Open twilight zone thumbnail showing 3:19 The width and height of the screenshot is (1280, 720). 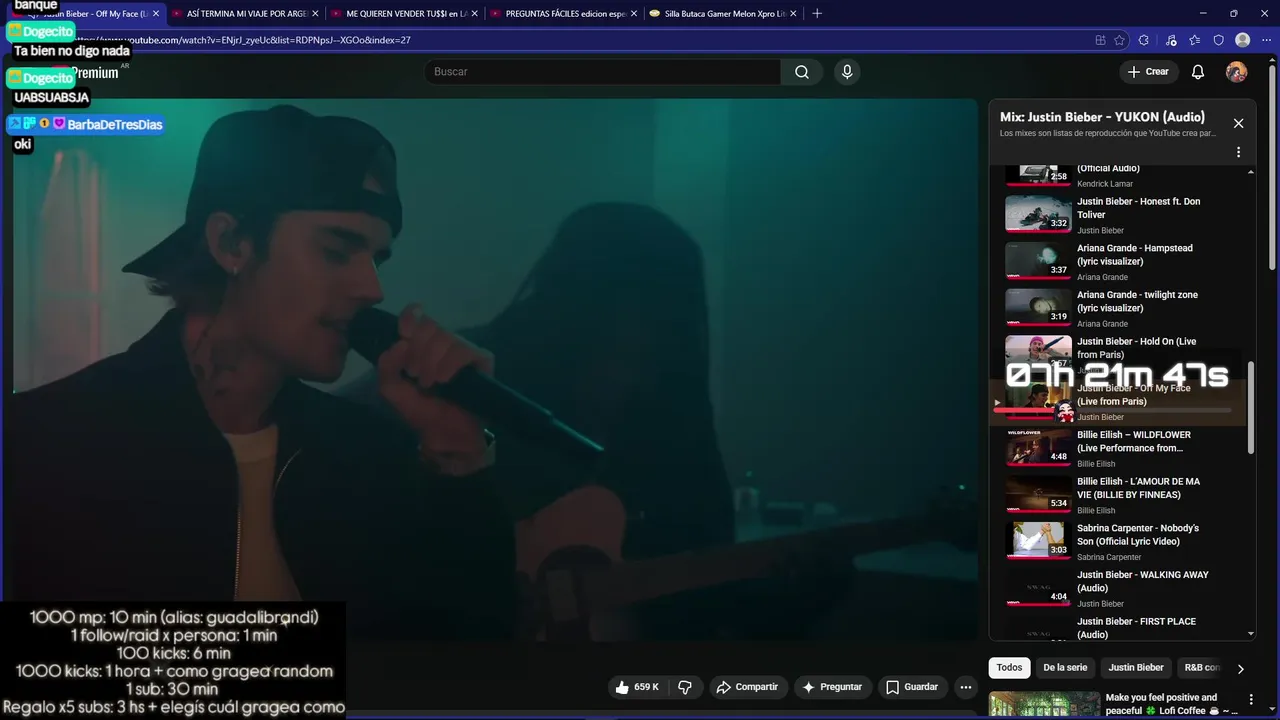point(1038,308)
